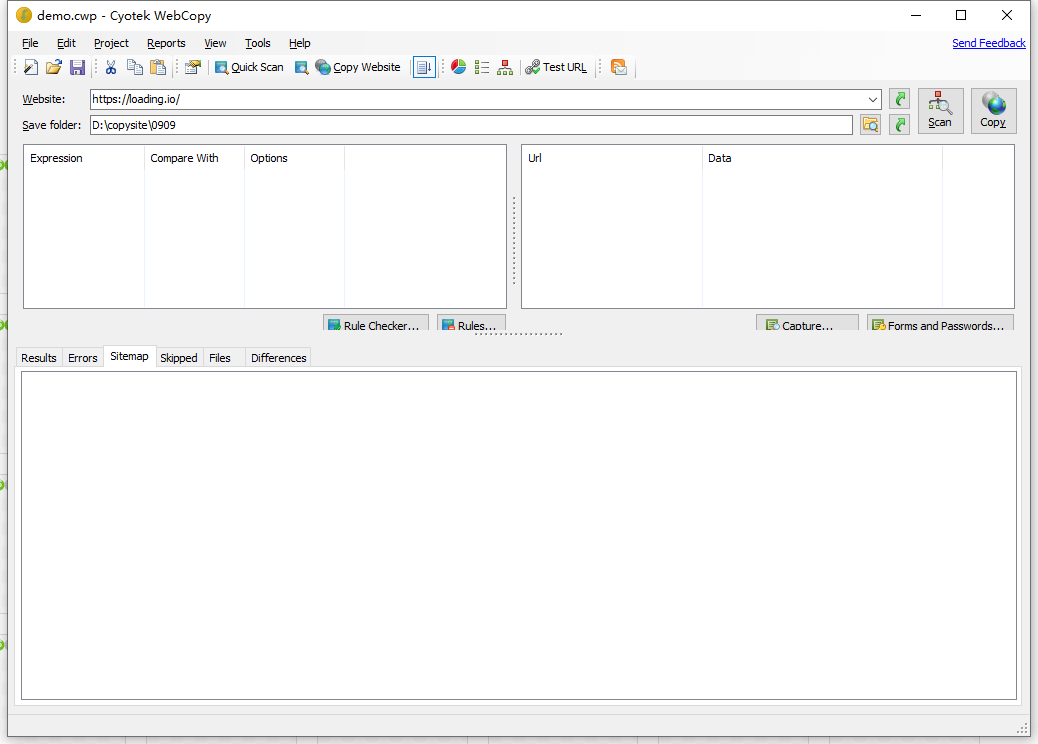The height and width of the screenshot is (744, 1038).
Task: Click the horizontal splitter above result tabs
Action: (x=518, y=334)
